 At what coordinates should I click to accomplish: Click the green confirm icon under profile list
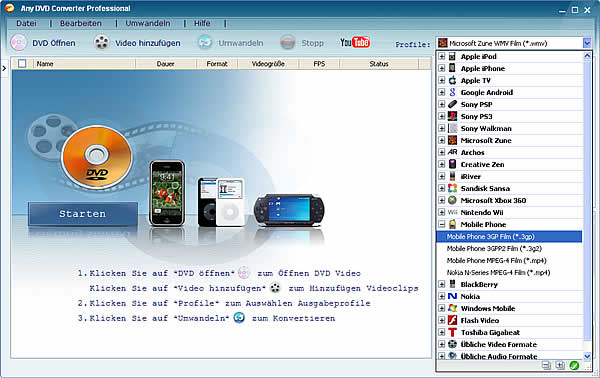pos(574,365)
